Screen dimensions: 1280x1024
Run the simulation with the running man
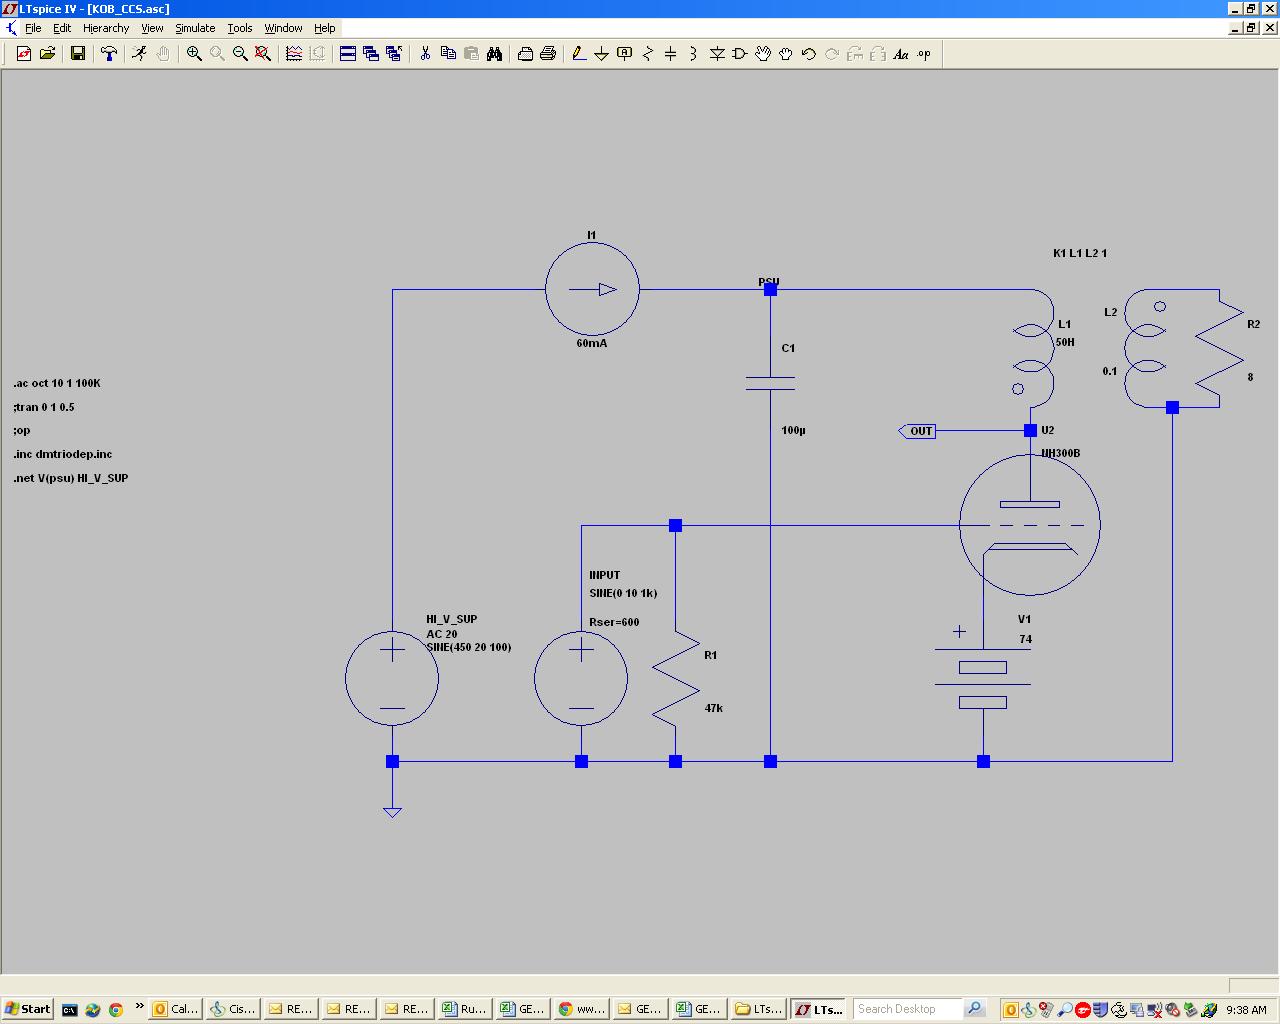(139, 54)
